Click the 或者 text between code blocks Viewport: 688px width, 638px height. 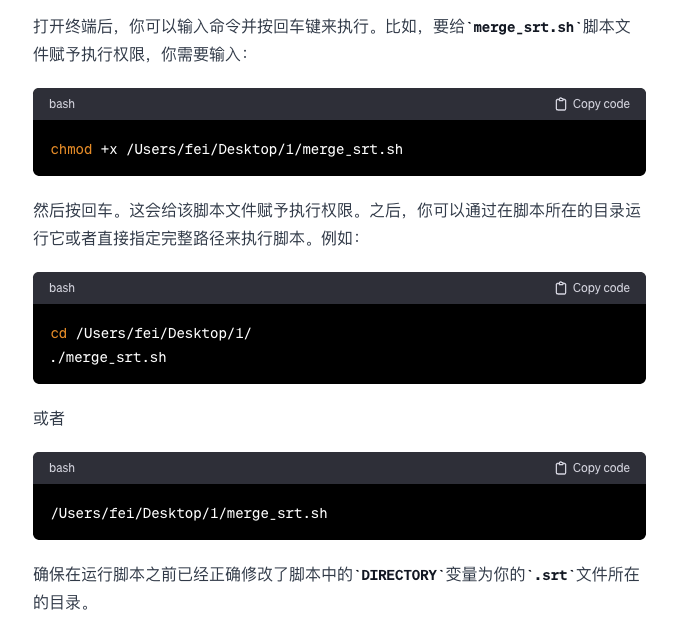click(49, 418)
